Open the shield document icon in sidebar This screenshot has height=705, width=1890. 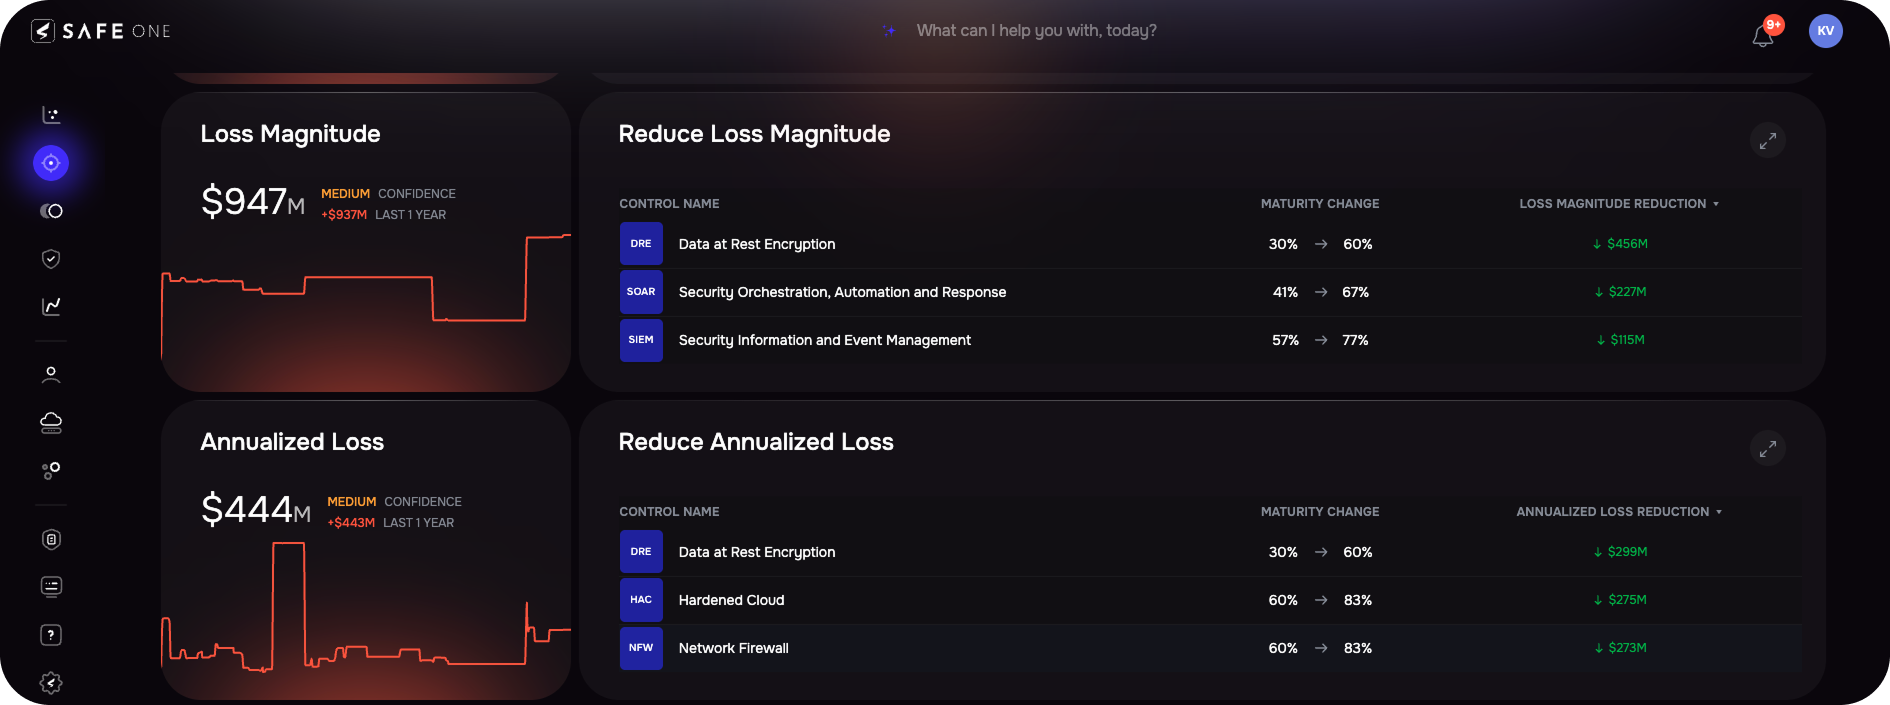point(51,539)
